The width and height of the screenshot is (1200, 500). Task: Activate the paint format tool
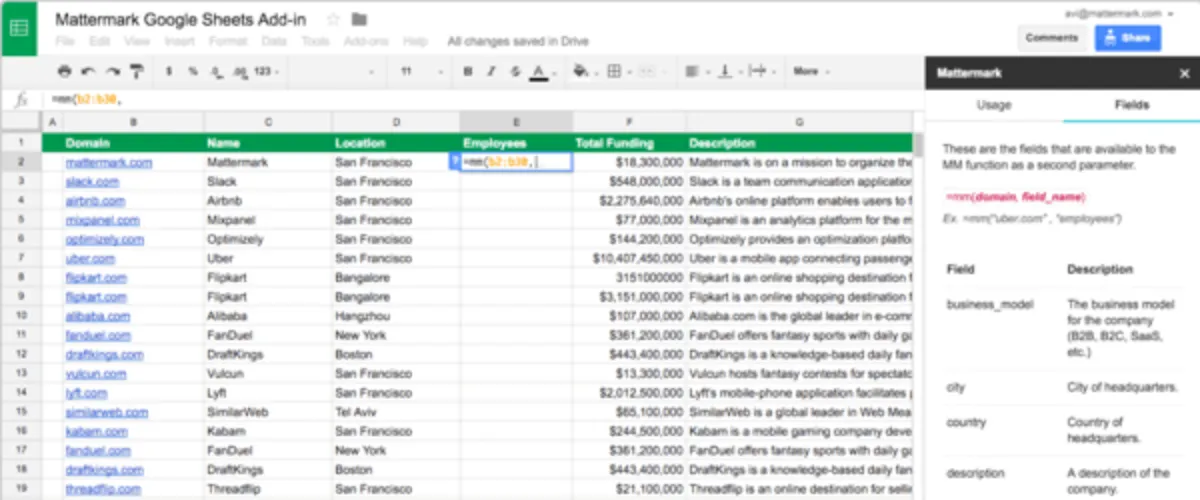pos(137,71)
